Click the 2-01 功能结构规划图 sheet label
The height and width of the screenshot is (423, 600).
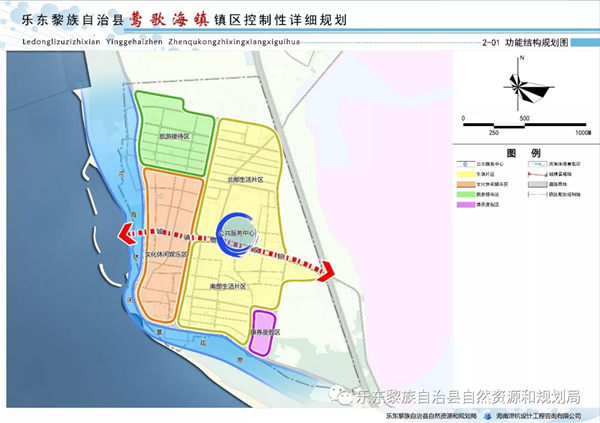525,42
